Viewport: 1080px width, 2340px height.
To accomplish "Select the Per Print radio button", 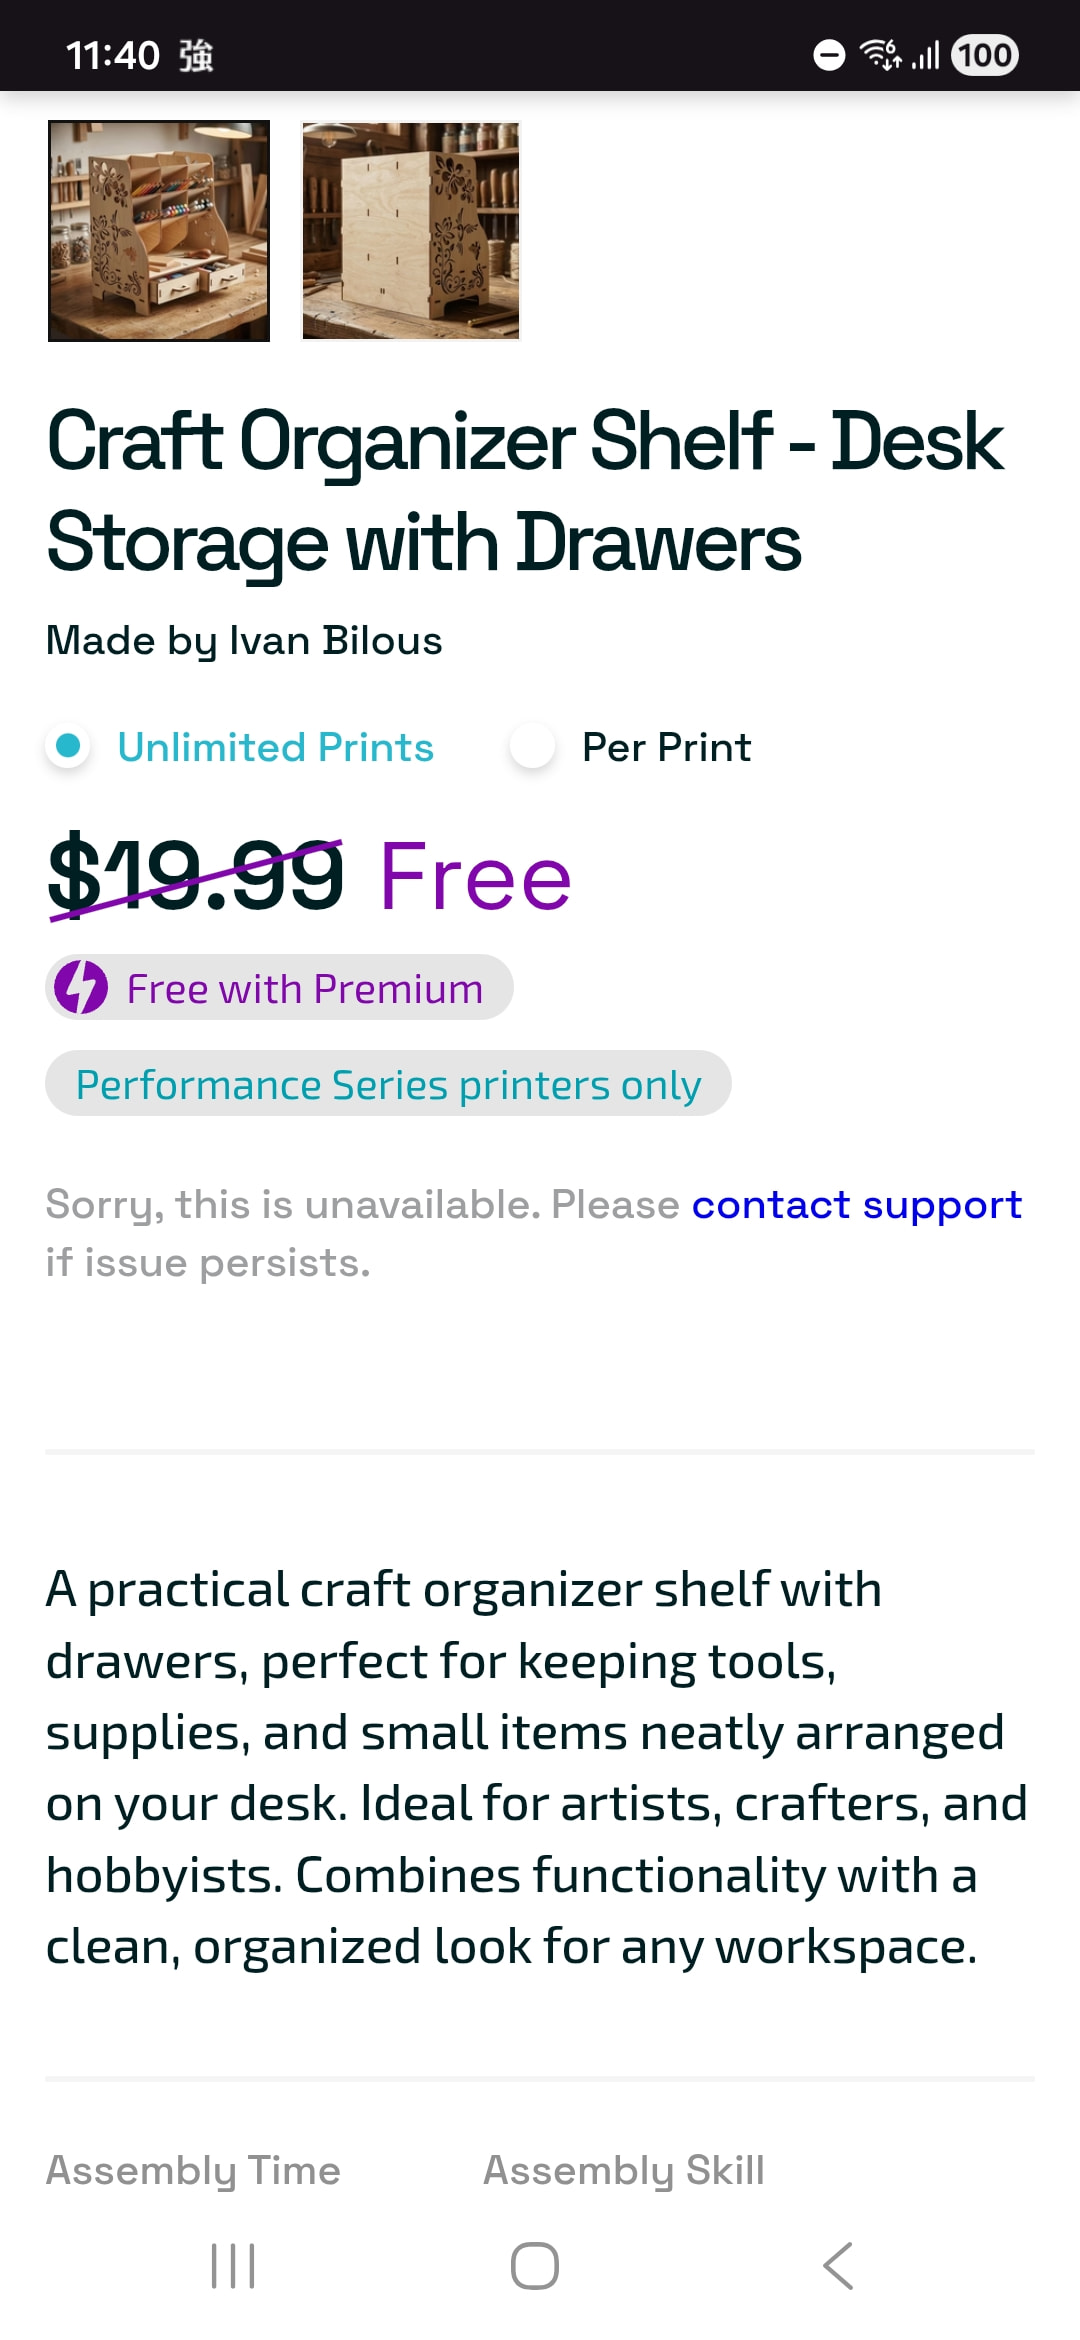I will [532, 746].
